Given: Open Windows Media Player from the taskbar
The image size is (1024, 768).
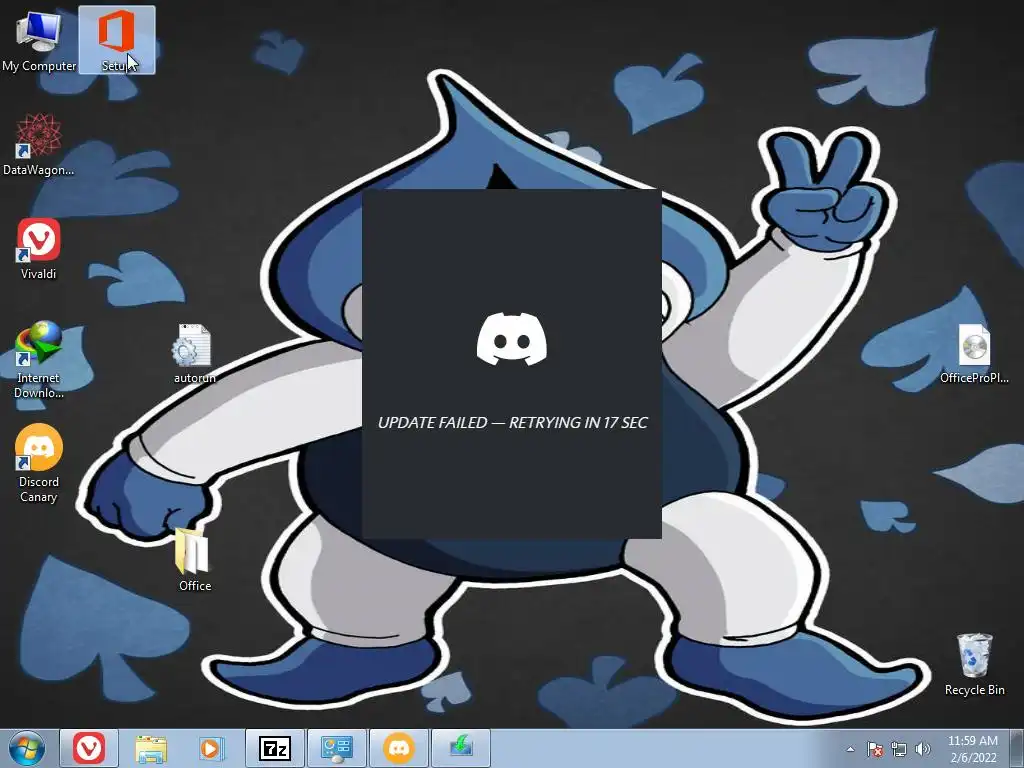Looking at the screenshot, I should click(x=212, y=748).
